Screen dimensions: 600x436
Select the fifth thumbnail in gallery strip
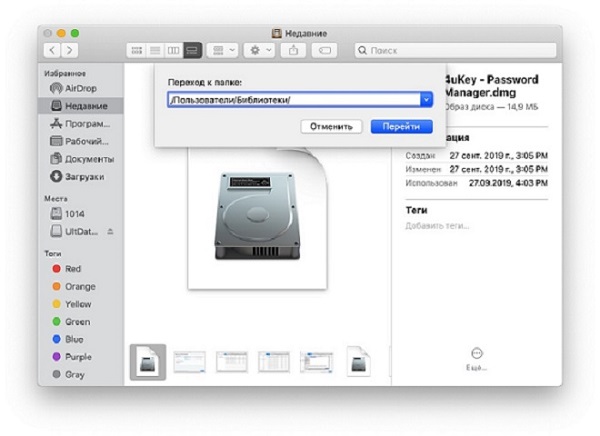coord(316,362)
